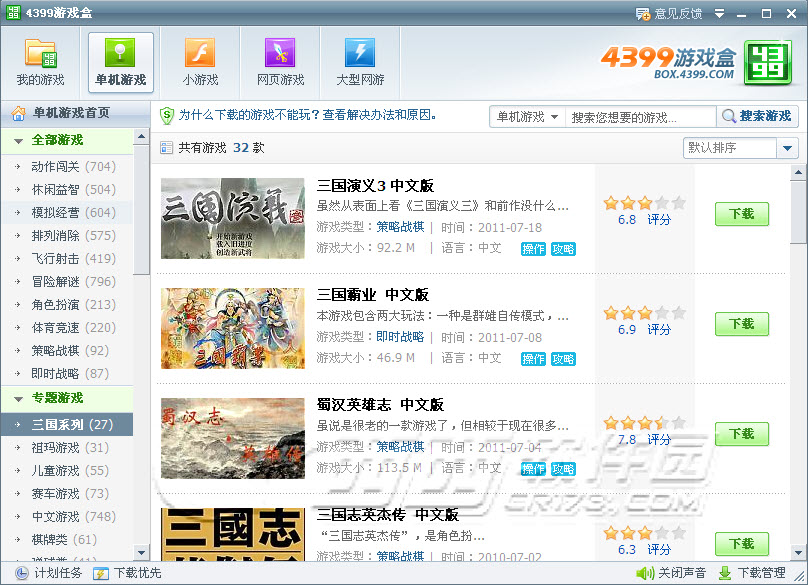Image resolution: width=808 pixels, height=585 pixels.
Task: Click the home icon beside 单机游戏首页
Action: [18, 113]
